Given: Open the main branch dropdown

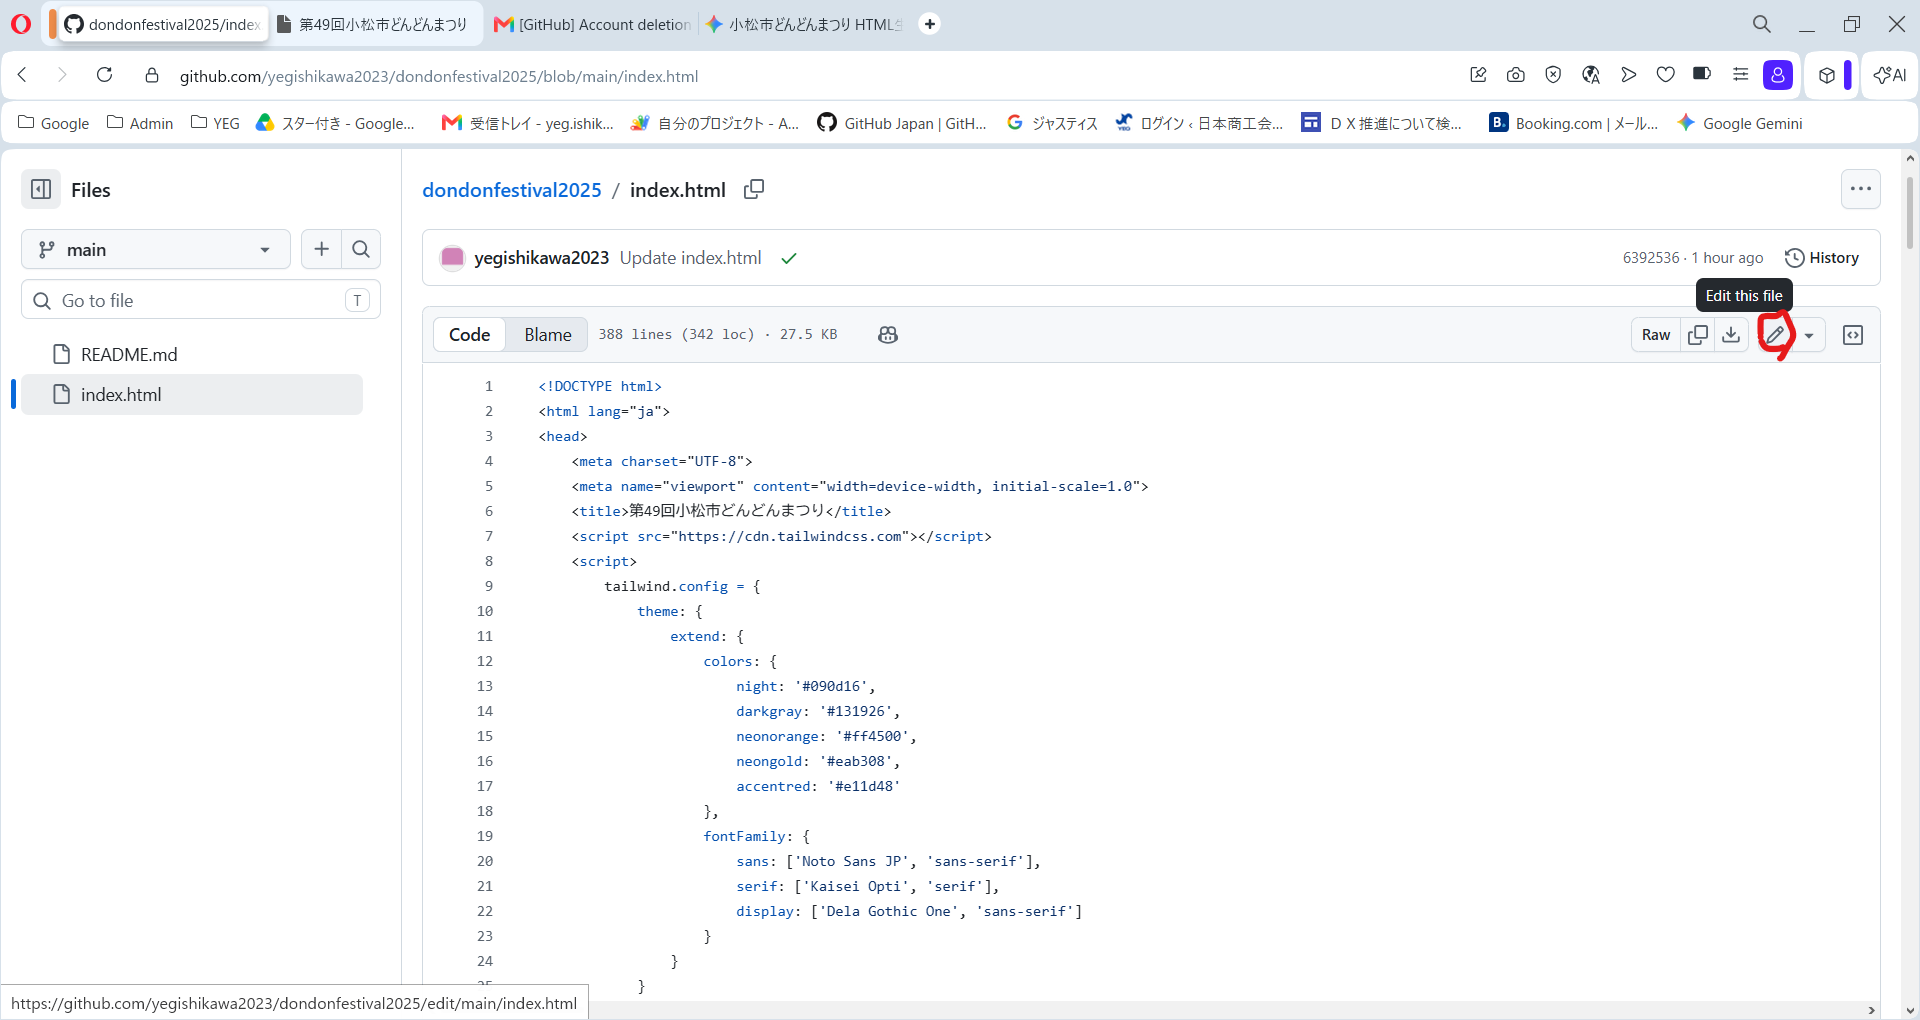Looking at the screenshot, I should point(156,249).
